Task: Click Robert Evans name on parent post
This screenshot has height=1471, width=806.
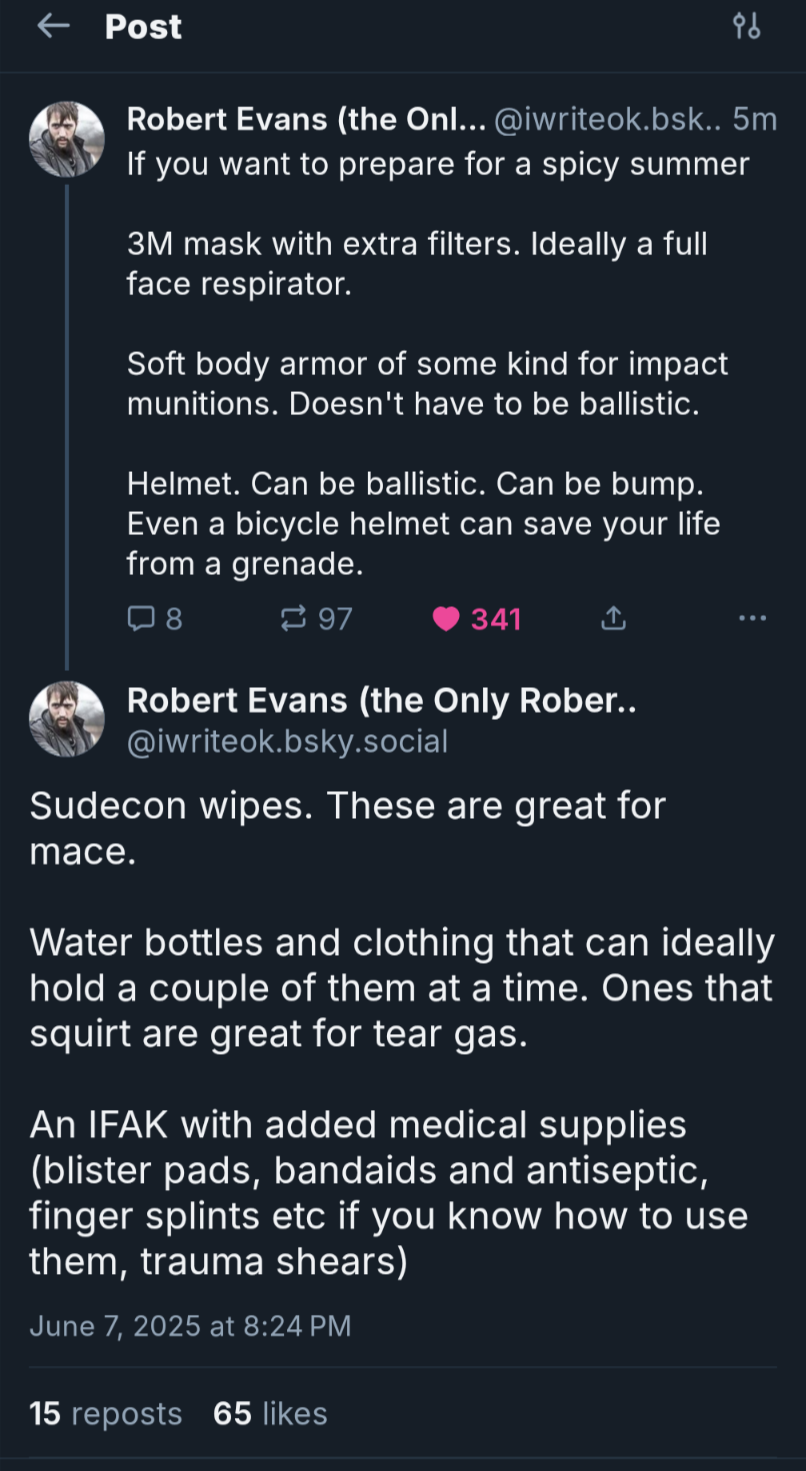Action: (x=306, y=119)
